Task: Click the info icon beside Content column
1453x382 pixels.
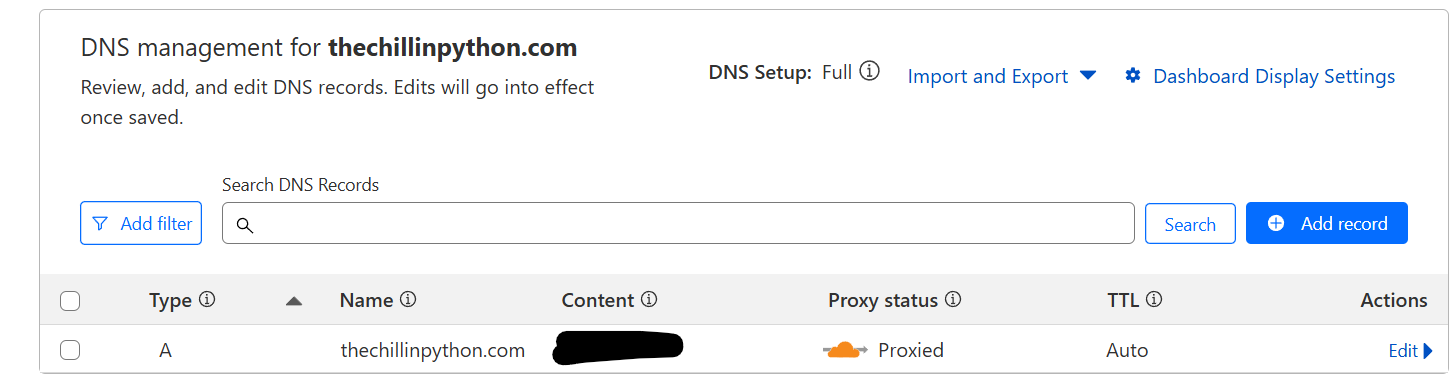Action: point(649,299)
